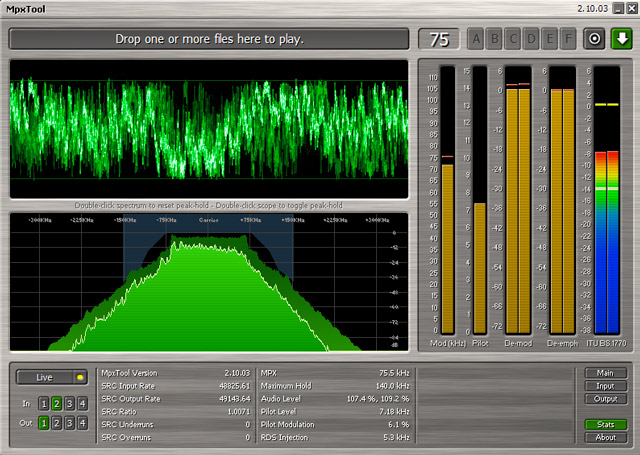
Task: Click the MPX 75.5 kHz value
Action: click(x=394, y=373)
